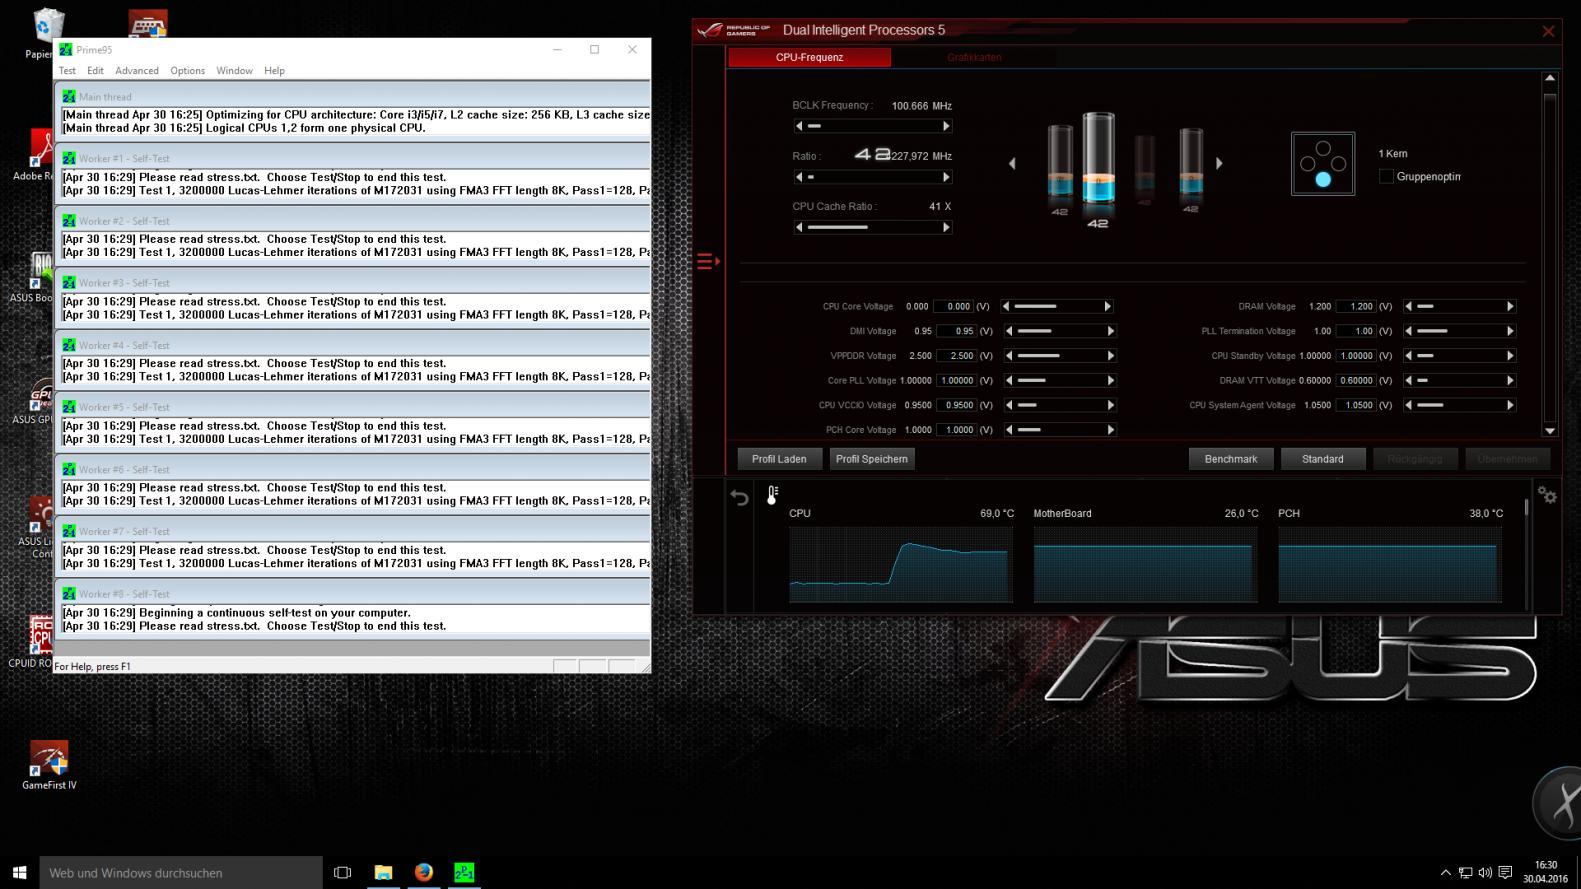The width and height of the screenshot is (1581, 889).
Task: Select the rightmost core cylinder
Action: click(x=1190, y=170)
